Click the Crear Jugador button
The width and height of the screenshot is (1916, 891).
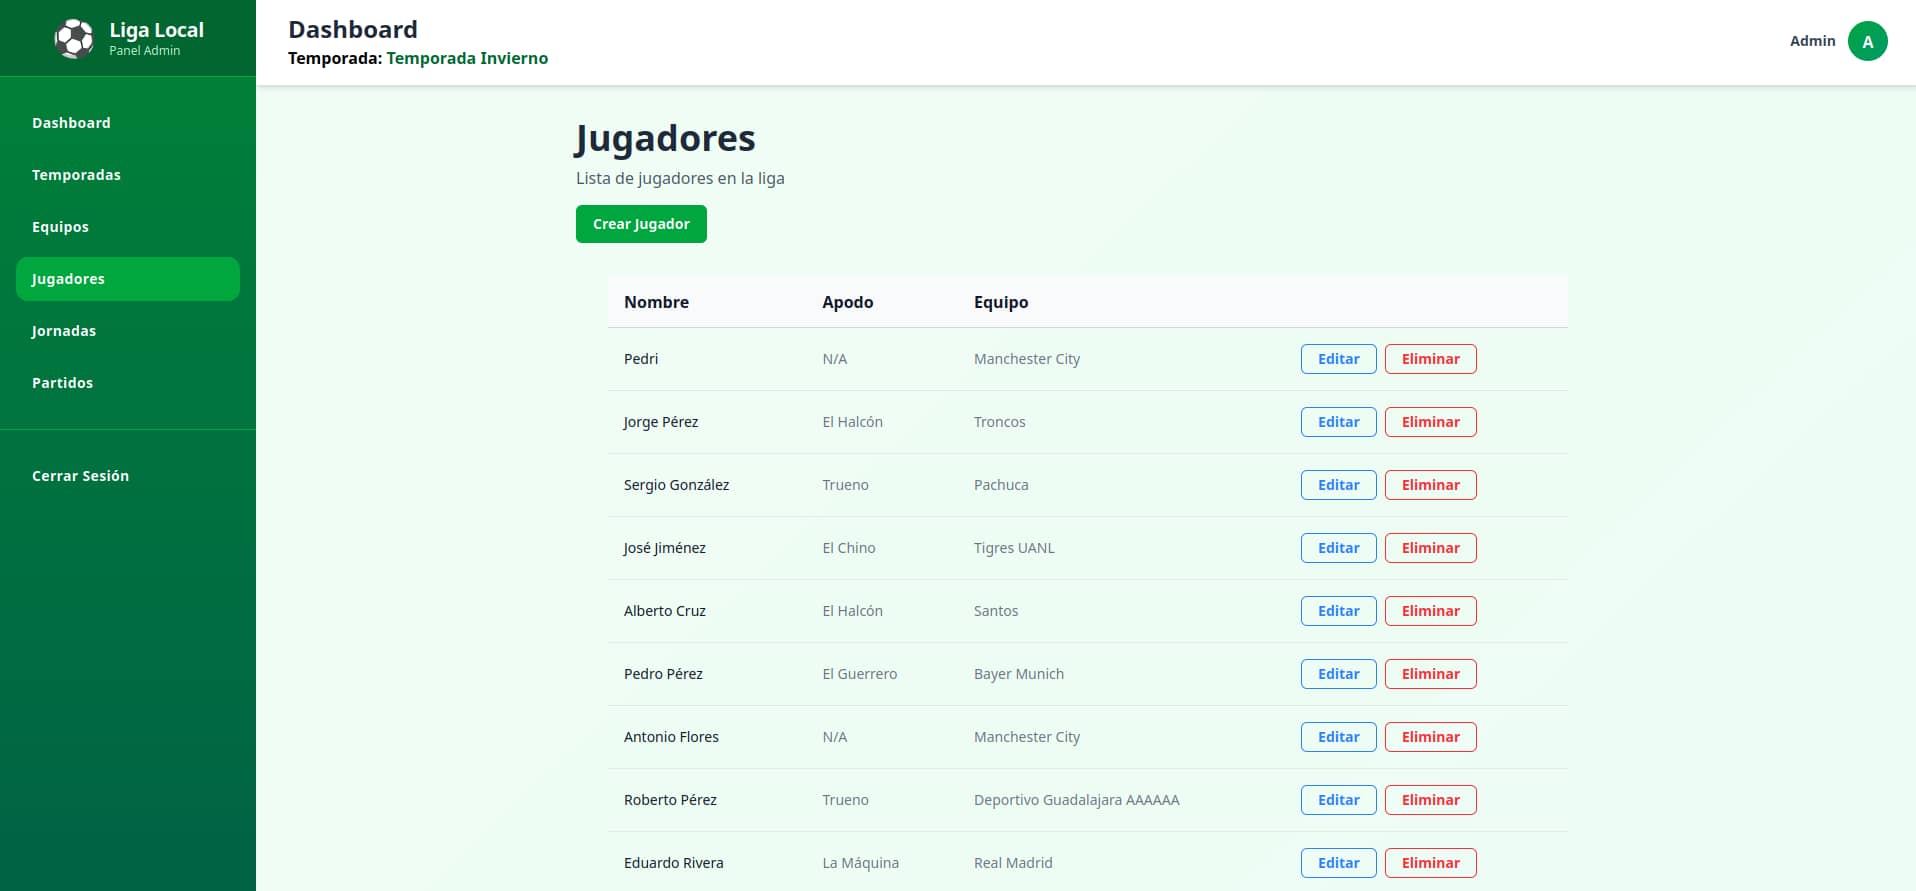coord(641,224)
